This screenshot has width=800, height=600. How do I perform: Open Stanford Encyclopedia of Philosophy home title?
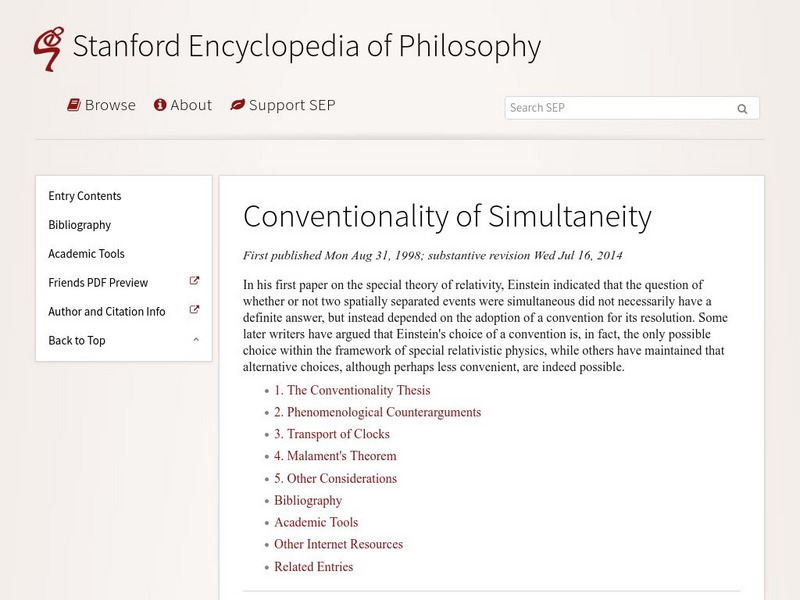coord(307,46)
